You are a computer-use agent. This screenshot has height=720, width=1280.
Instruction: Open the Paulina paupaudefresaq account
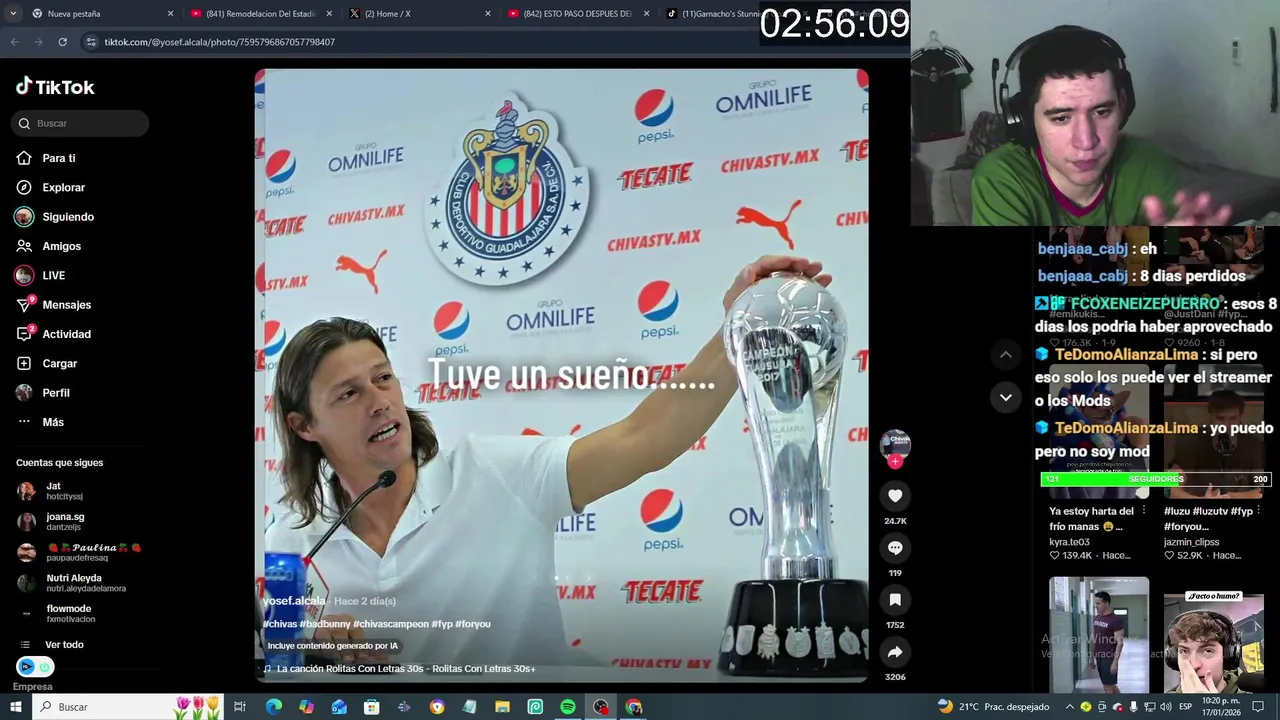point(80,552)
